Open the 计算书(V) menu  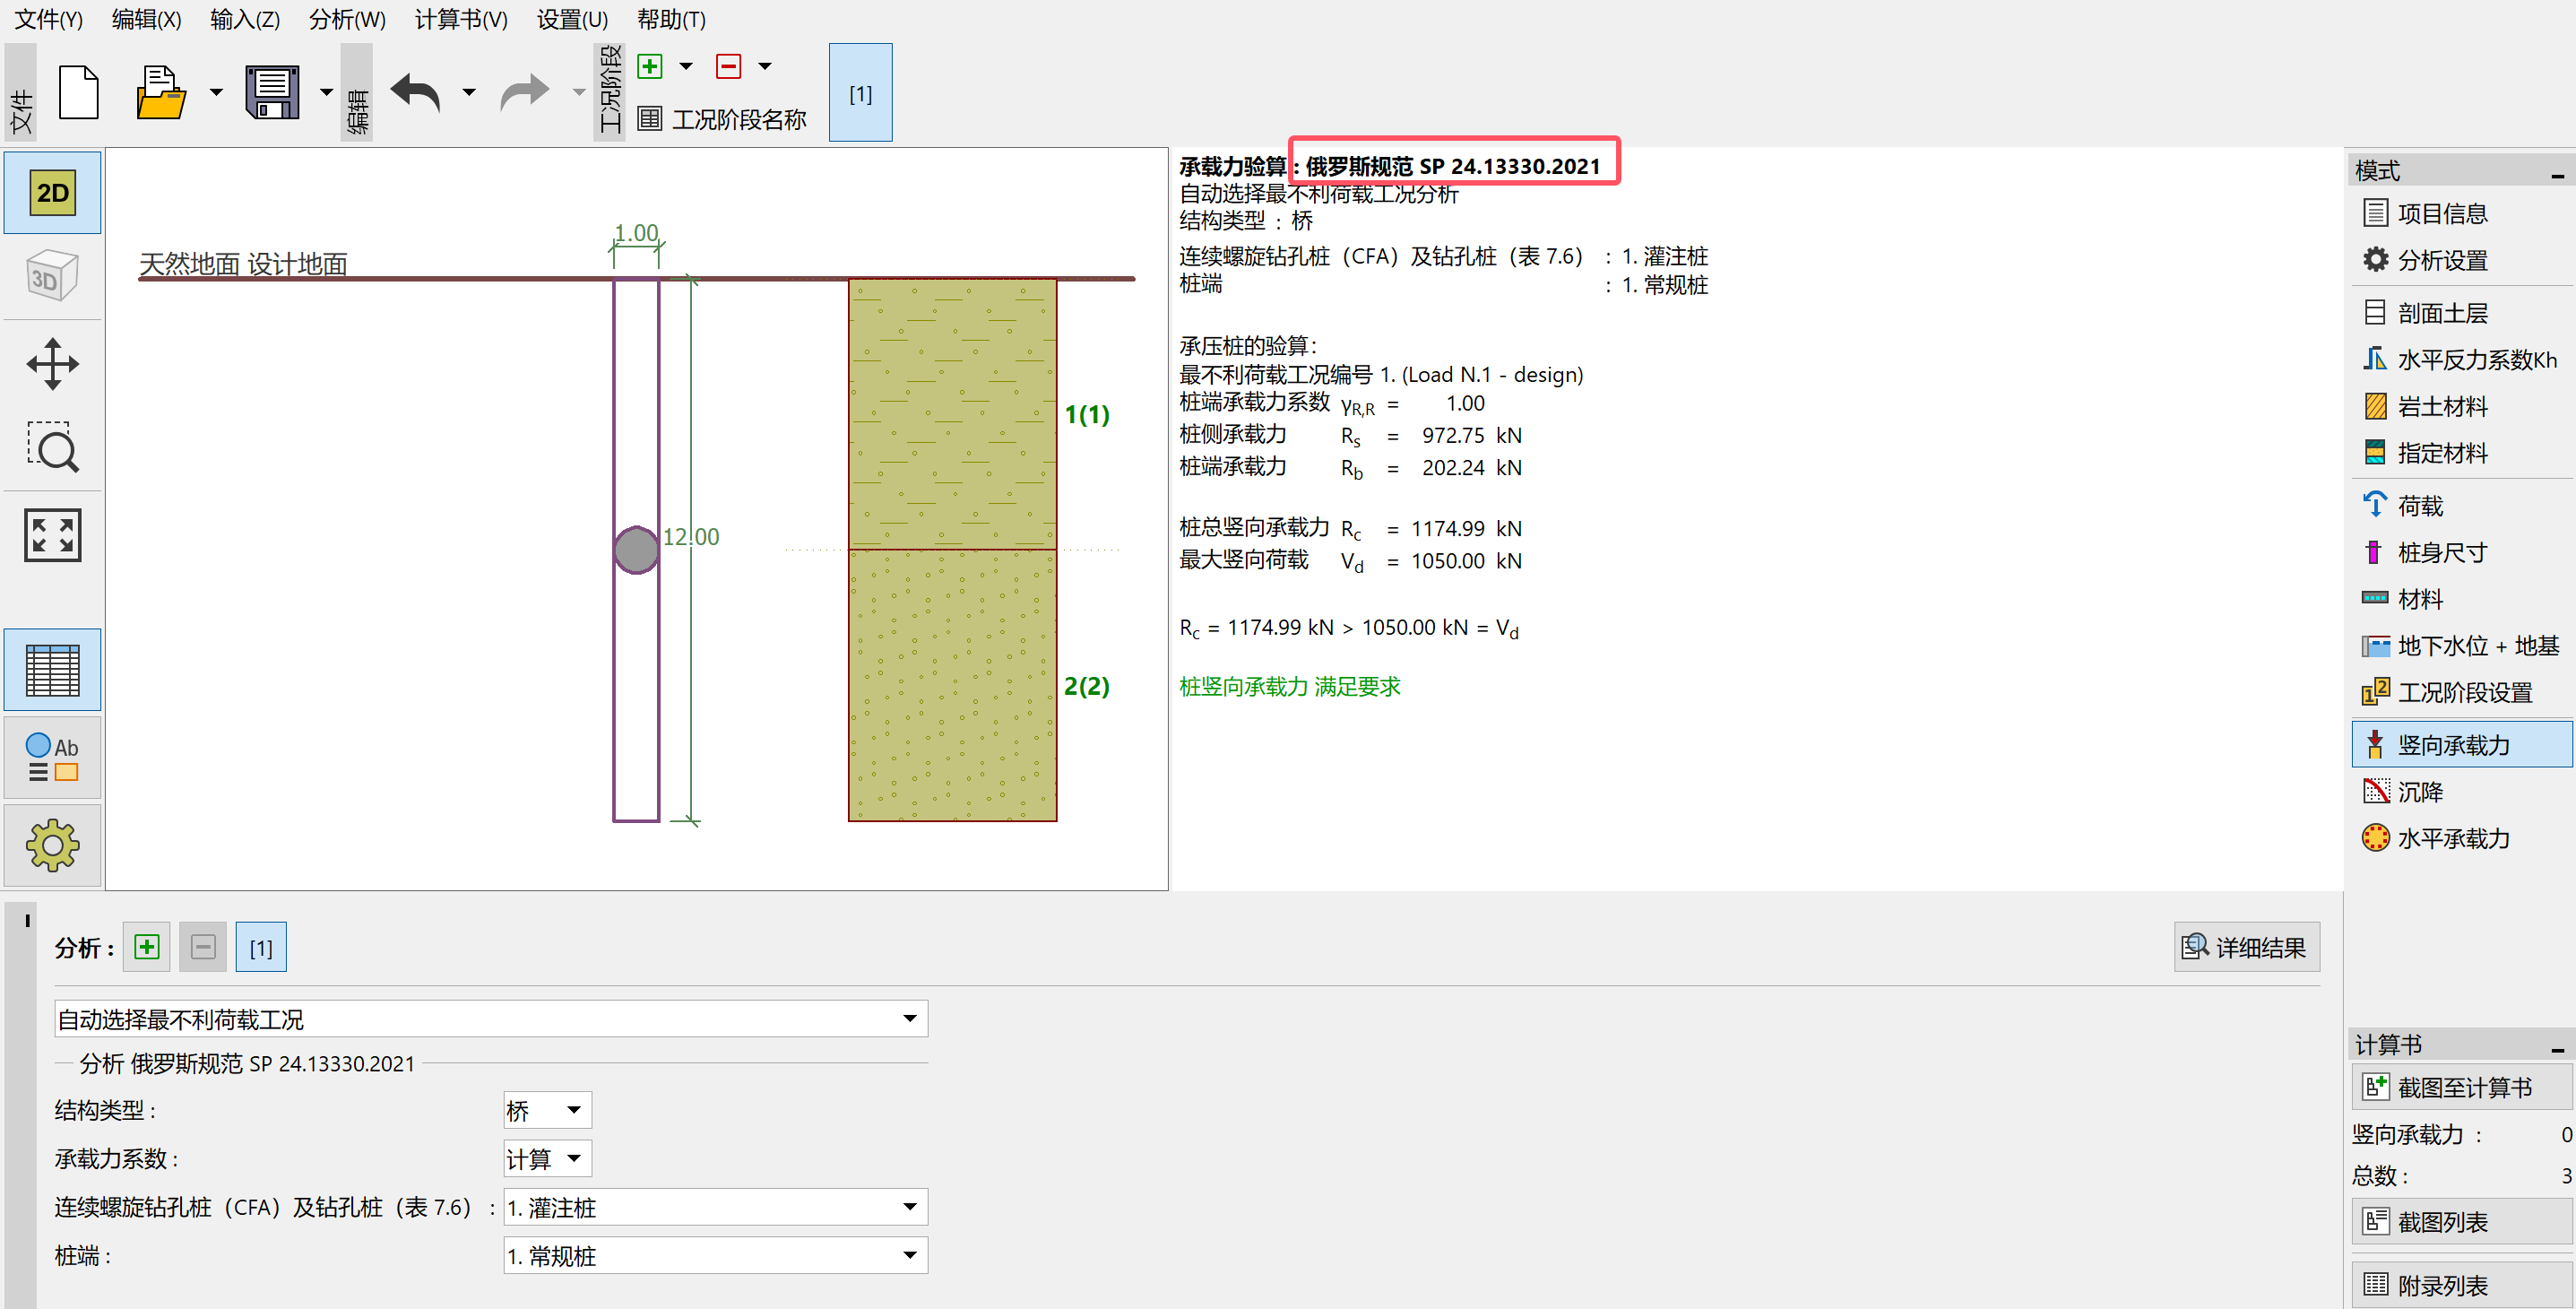(460, 19)
